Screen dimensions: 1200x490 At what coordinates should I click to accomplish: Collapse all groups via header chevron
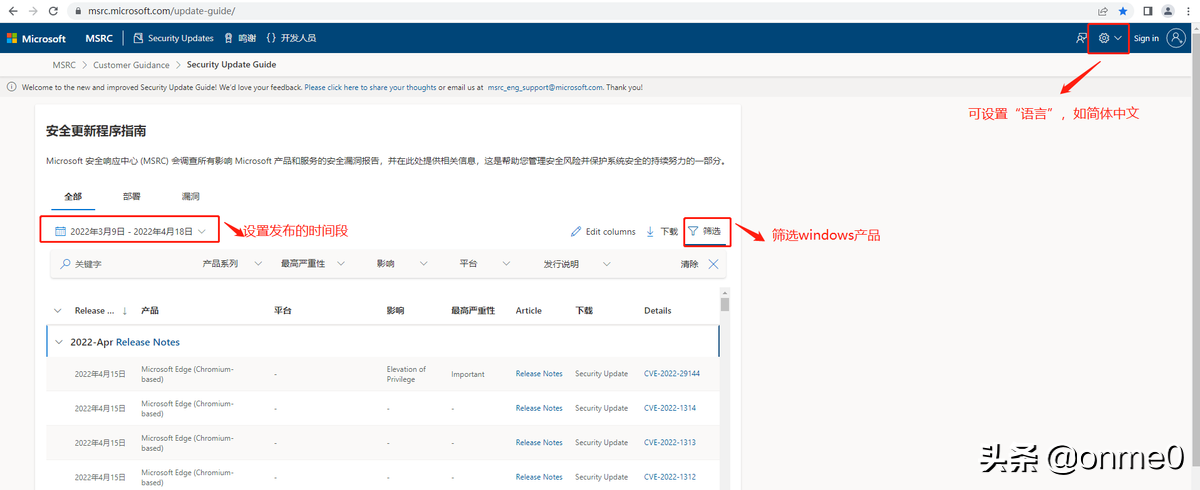click(57, 311)
